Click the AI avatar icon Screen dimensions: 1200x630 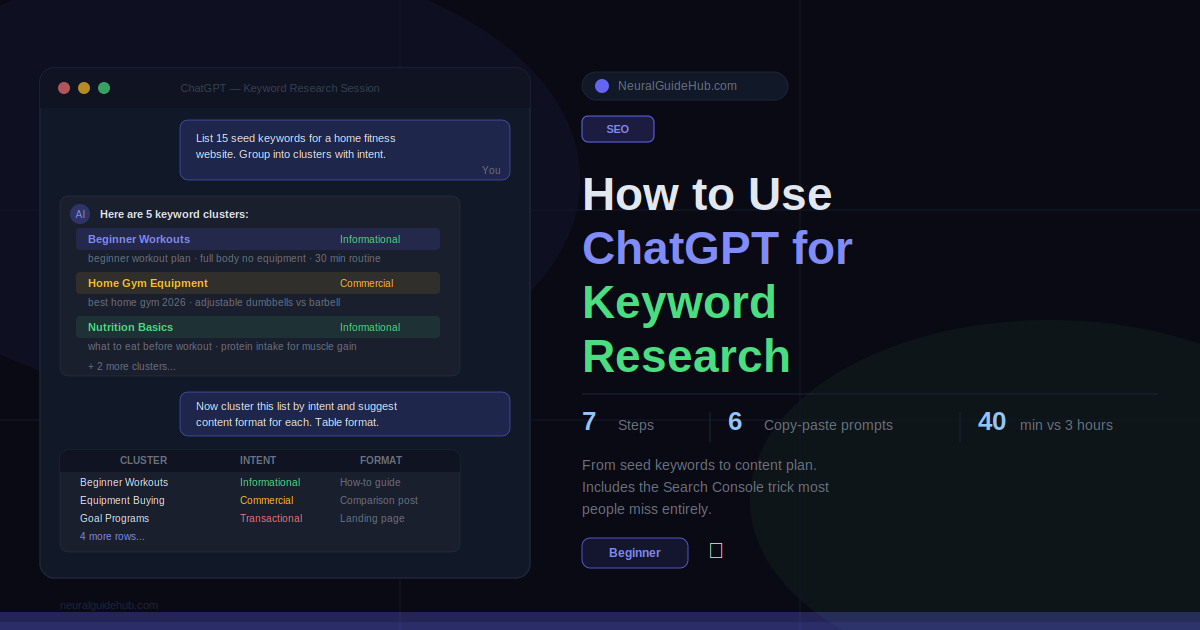click(80, 214)
